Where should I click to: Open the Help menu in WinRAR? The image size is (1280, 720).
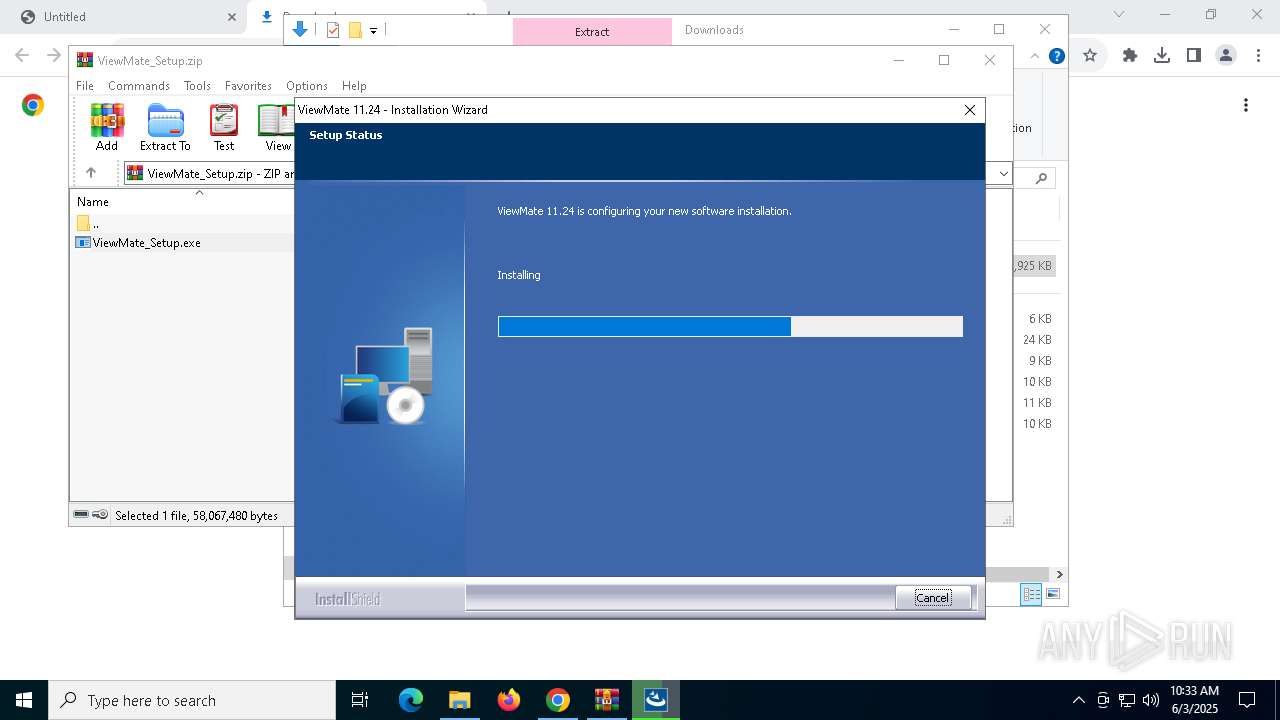(354, 86)
